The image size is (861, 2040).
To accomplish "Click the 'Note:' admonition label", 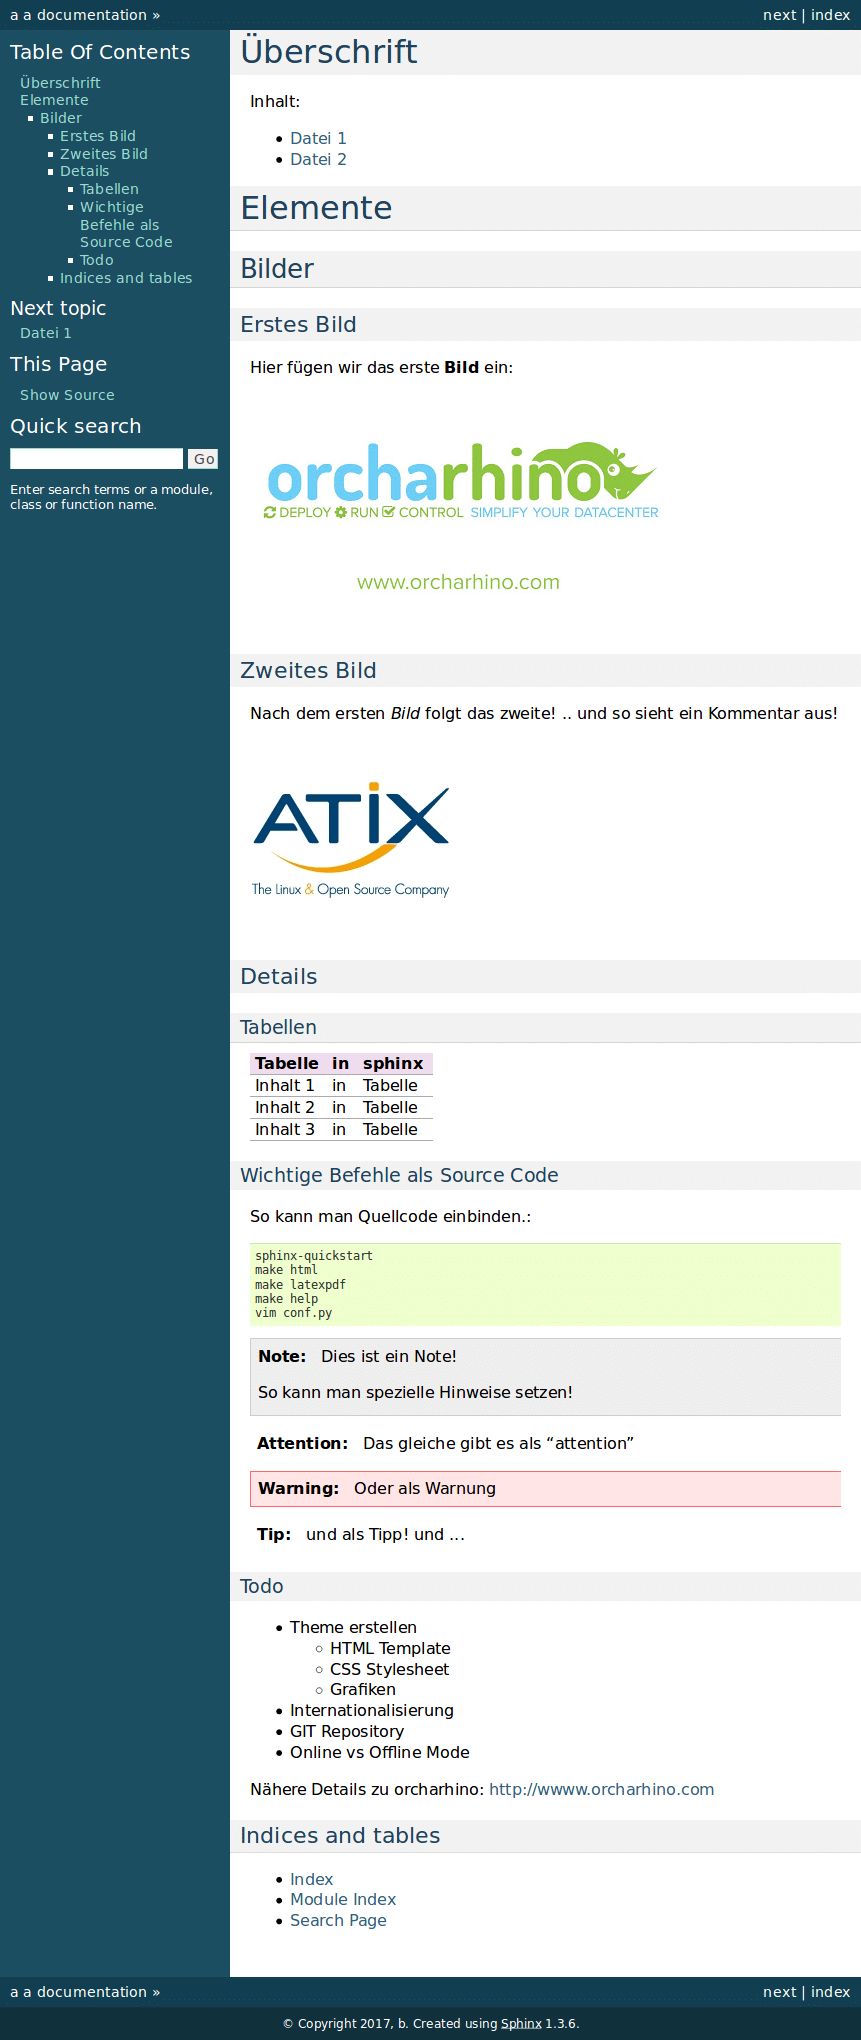I will coord(282,1356).
